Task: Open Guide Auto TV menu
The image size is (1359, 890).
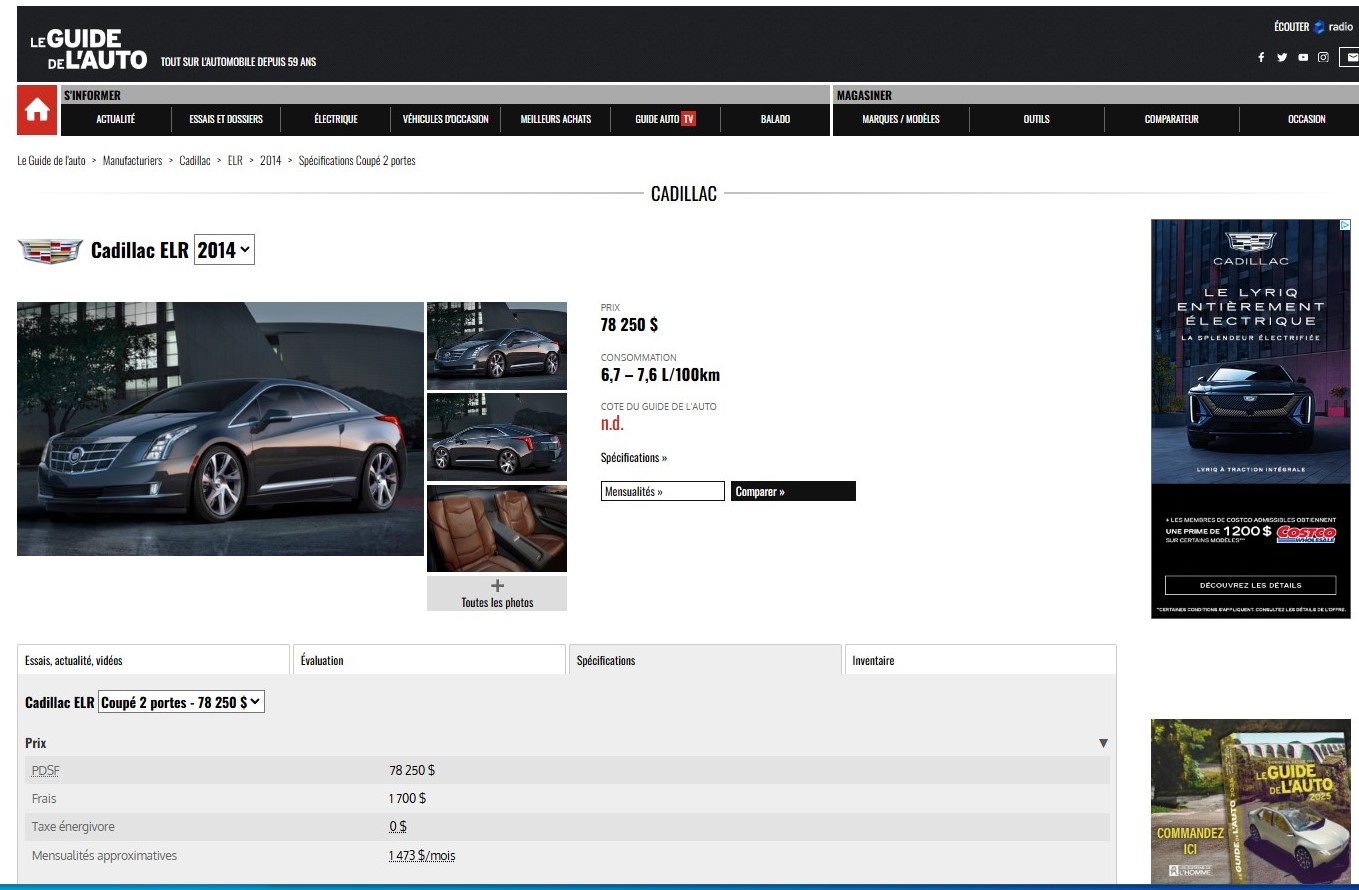Action: (665, 119)
